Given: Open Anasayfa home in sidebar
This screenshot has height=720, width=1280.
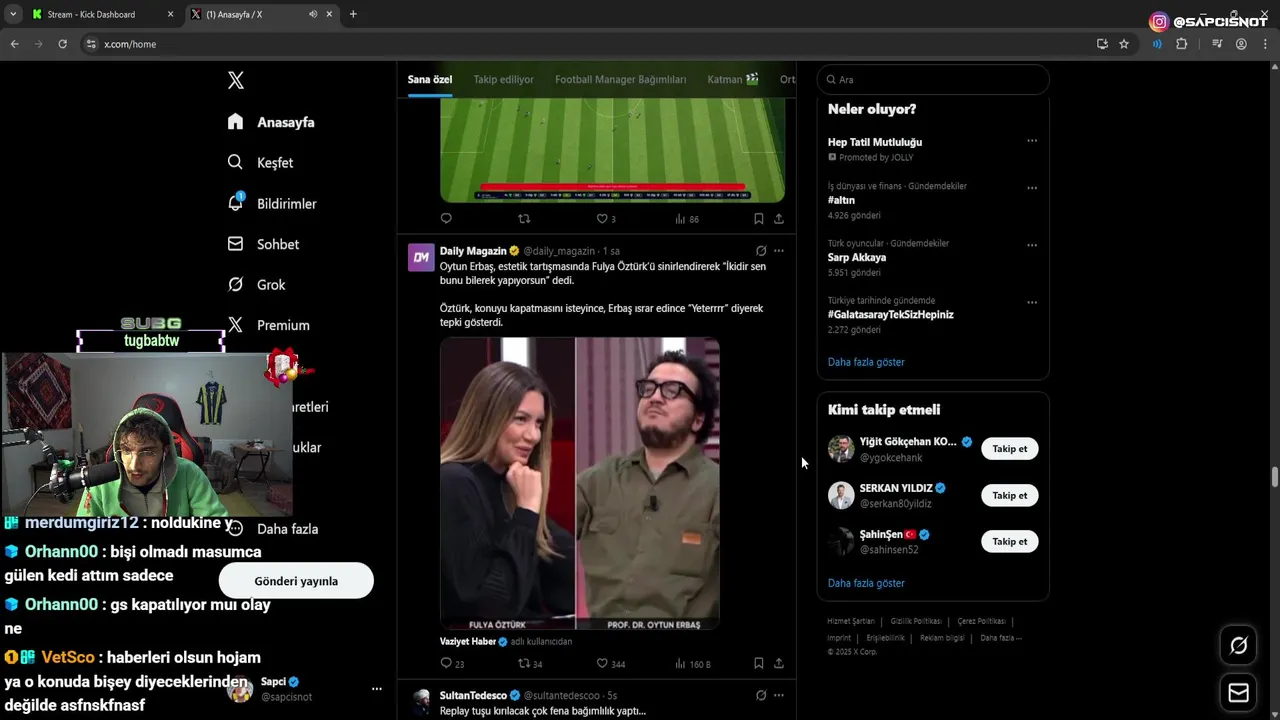Looking at the screenshot, I should click(271, 122).
